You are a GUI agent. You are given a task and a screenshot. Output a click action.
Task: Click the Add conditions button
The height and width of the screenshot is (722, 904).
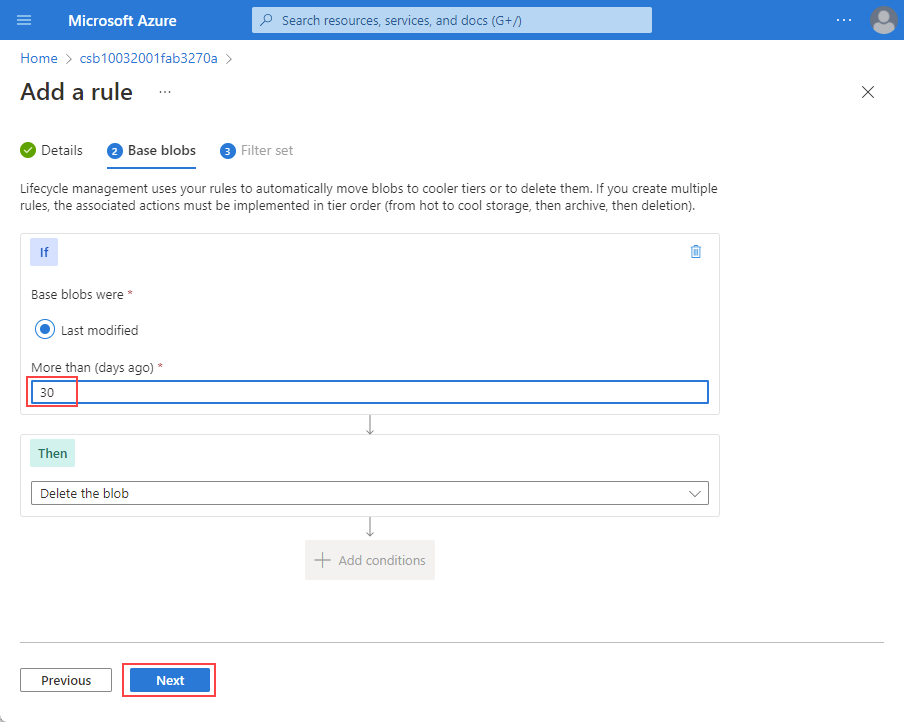370,560
